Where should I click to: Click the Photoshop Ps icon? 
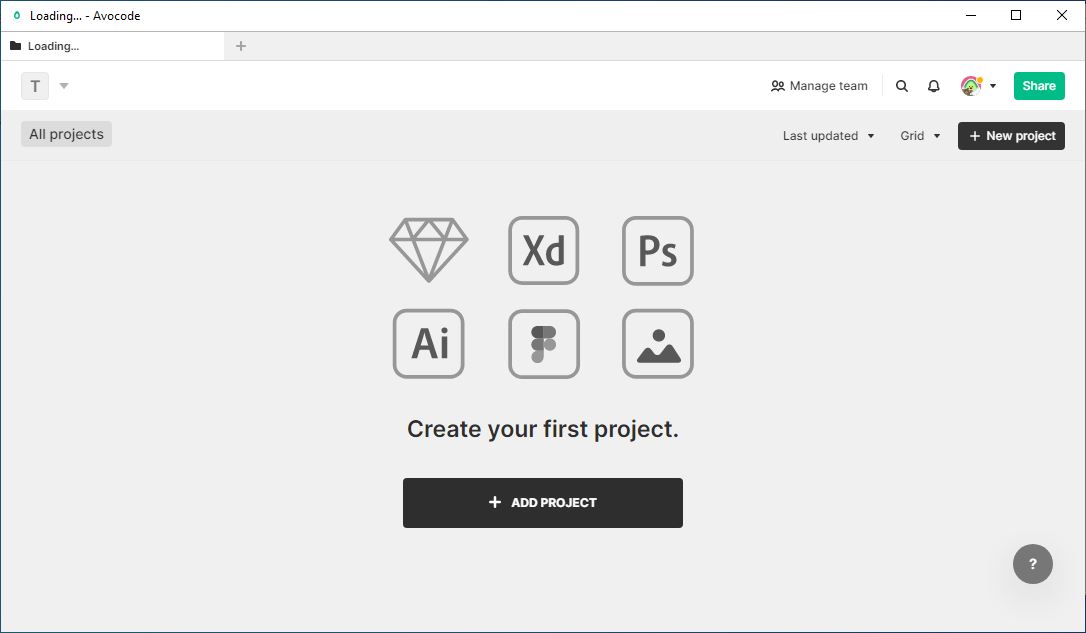[x=658, y=250]
